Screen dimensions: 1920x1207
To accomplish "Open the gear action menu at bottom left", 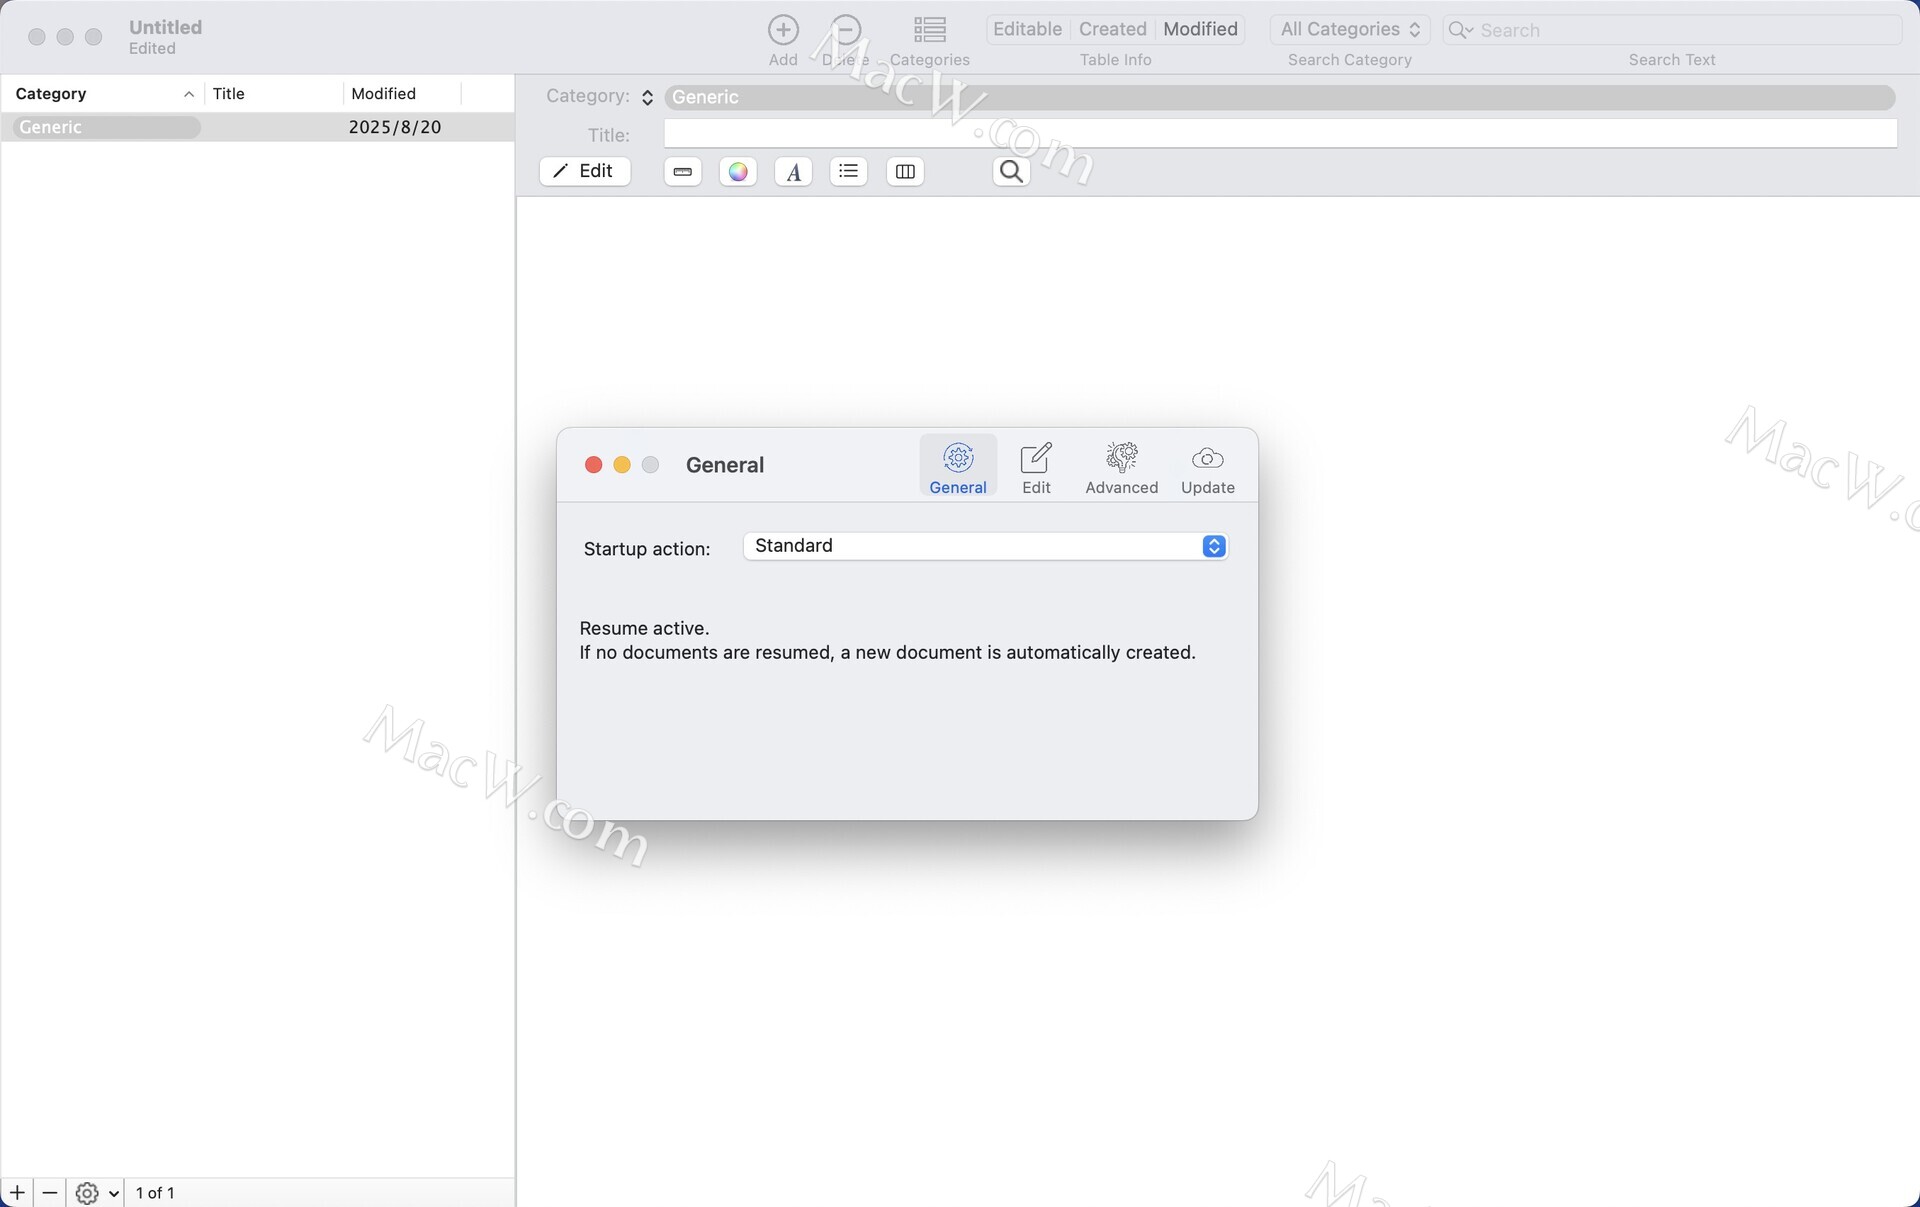I will click(x=98, y=1193).
